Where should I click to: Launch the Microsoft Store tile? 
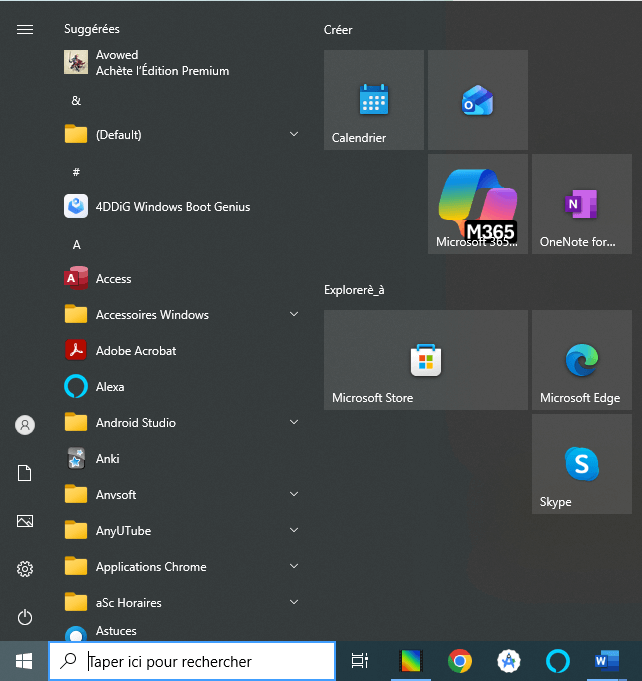[425, 360]
